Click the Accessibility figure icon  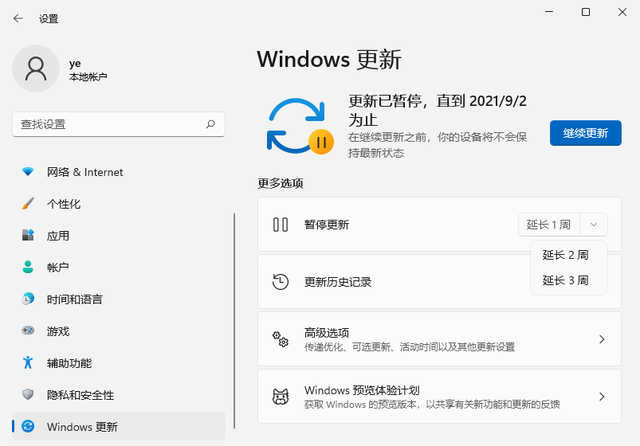(x=28, y=362)
